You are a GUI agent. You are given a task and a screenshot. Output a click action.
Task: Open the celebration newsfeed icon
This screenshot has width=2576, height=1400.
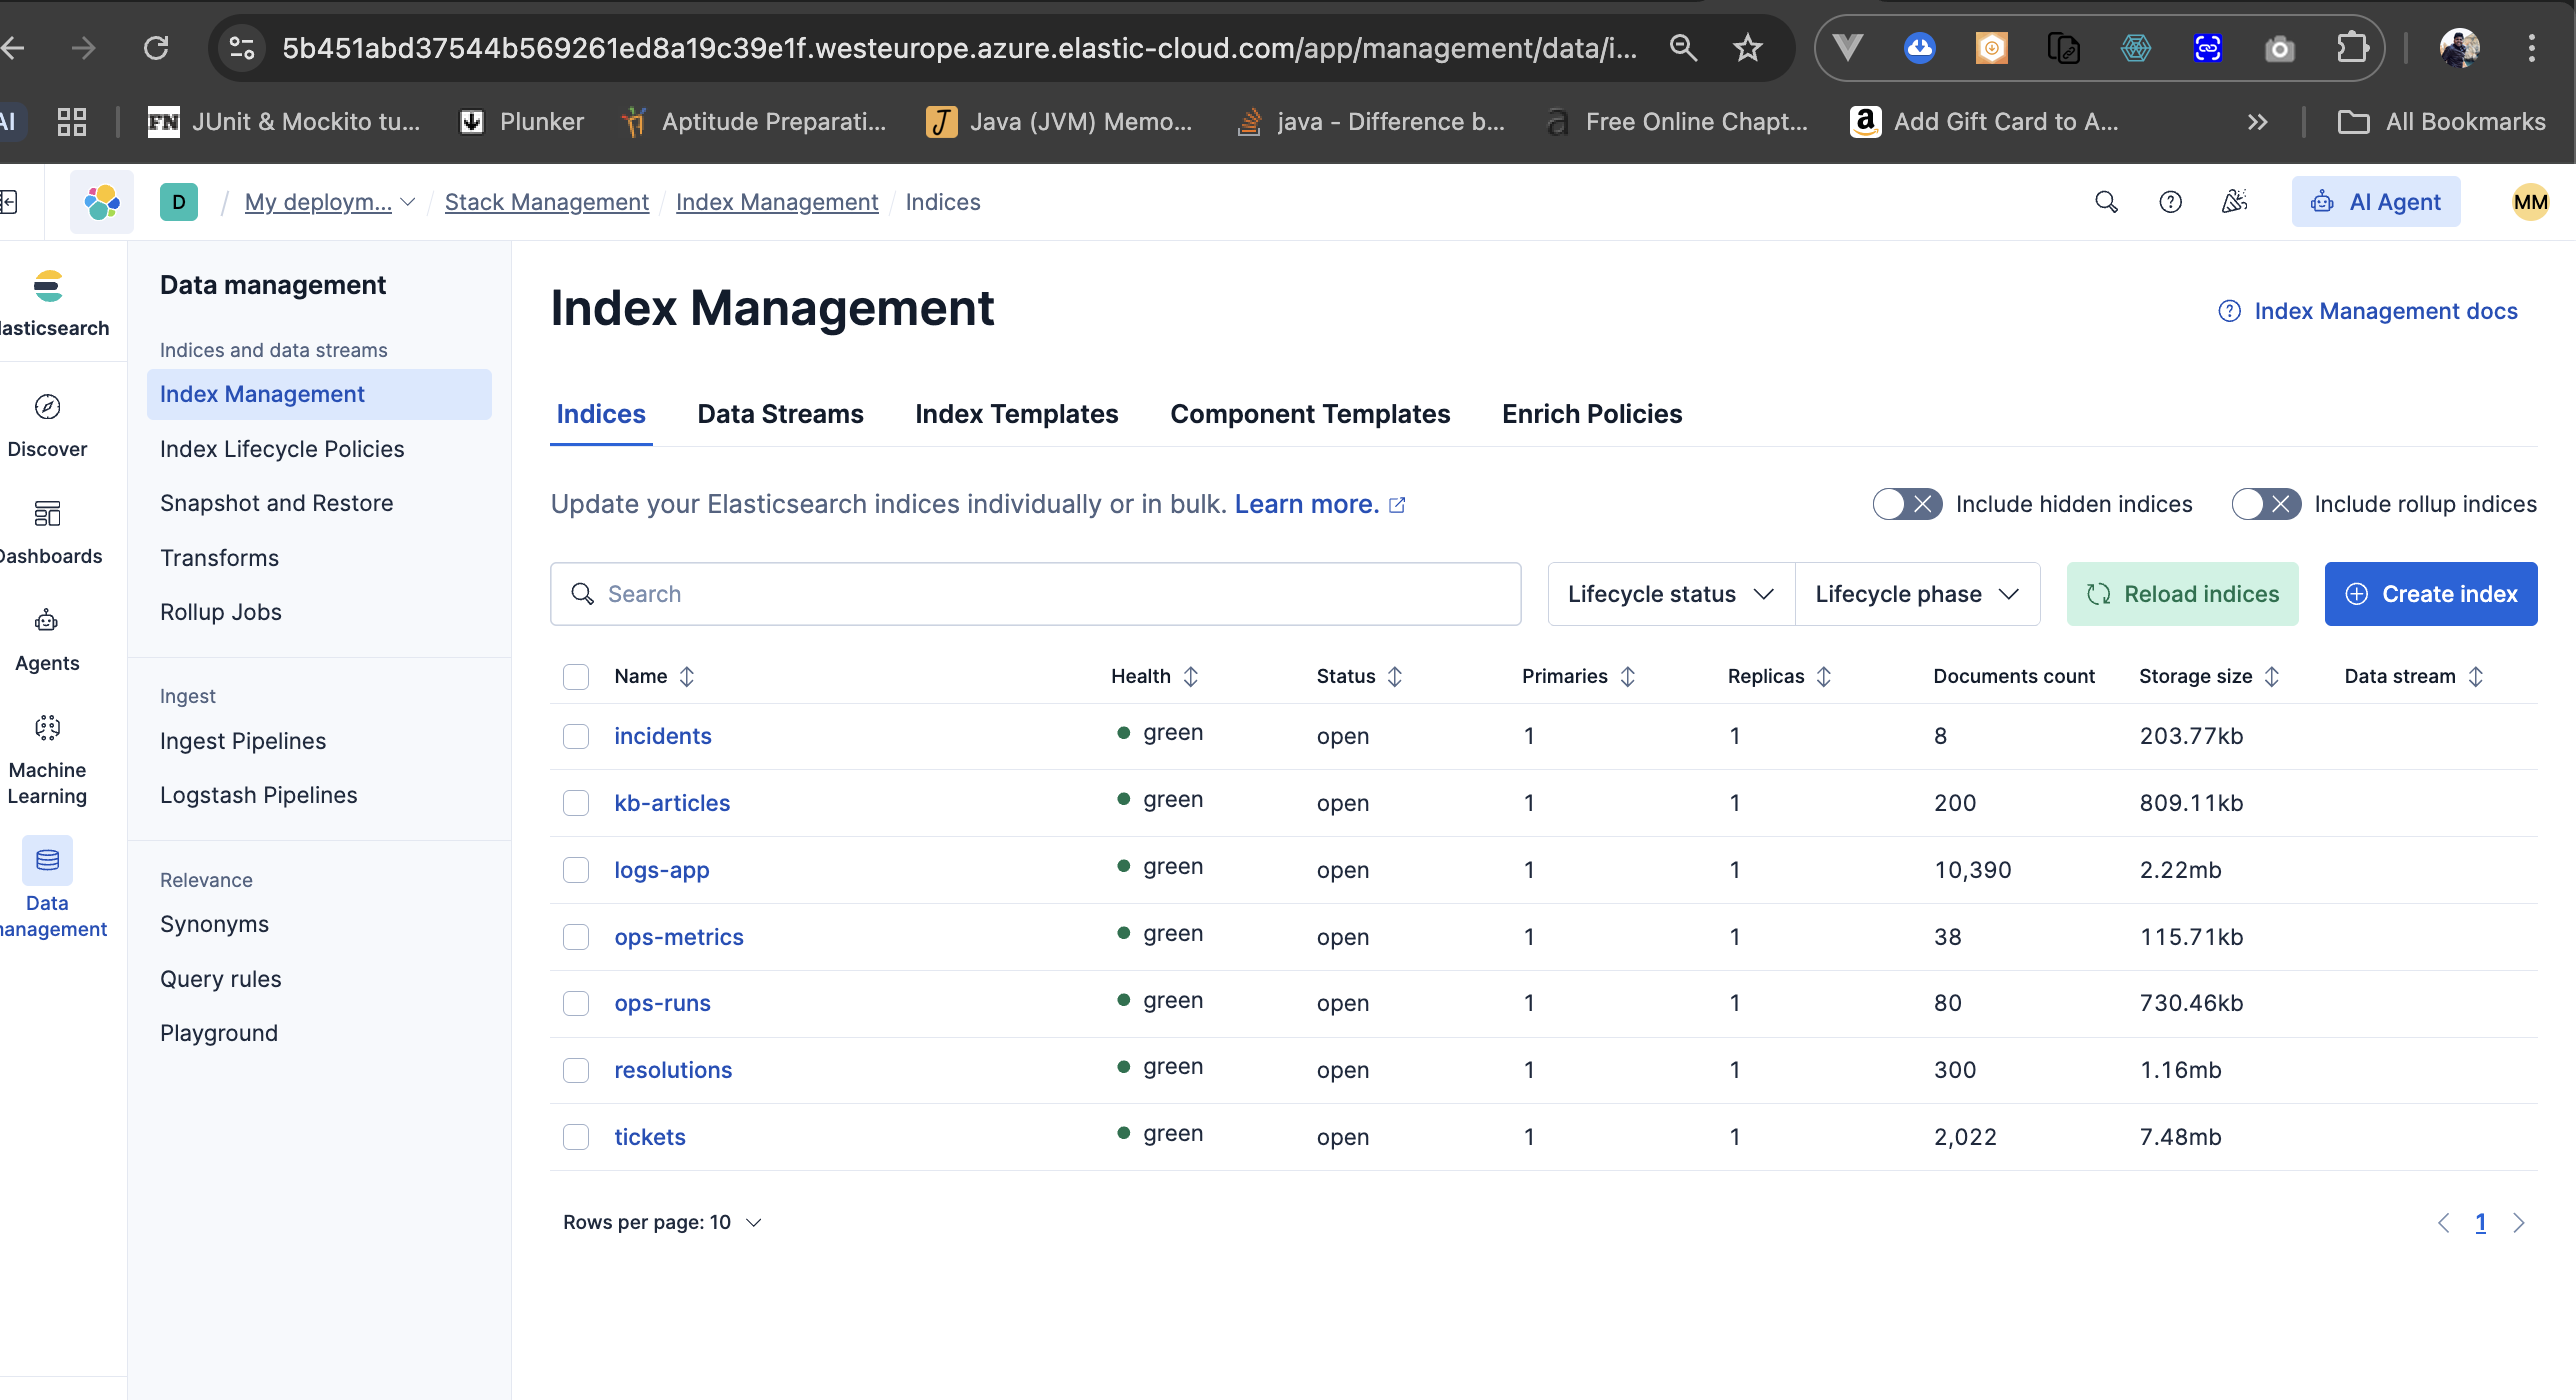(x=2235, y=202)
